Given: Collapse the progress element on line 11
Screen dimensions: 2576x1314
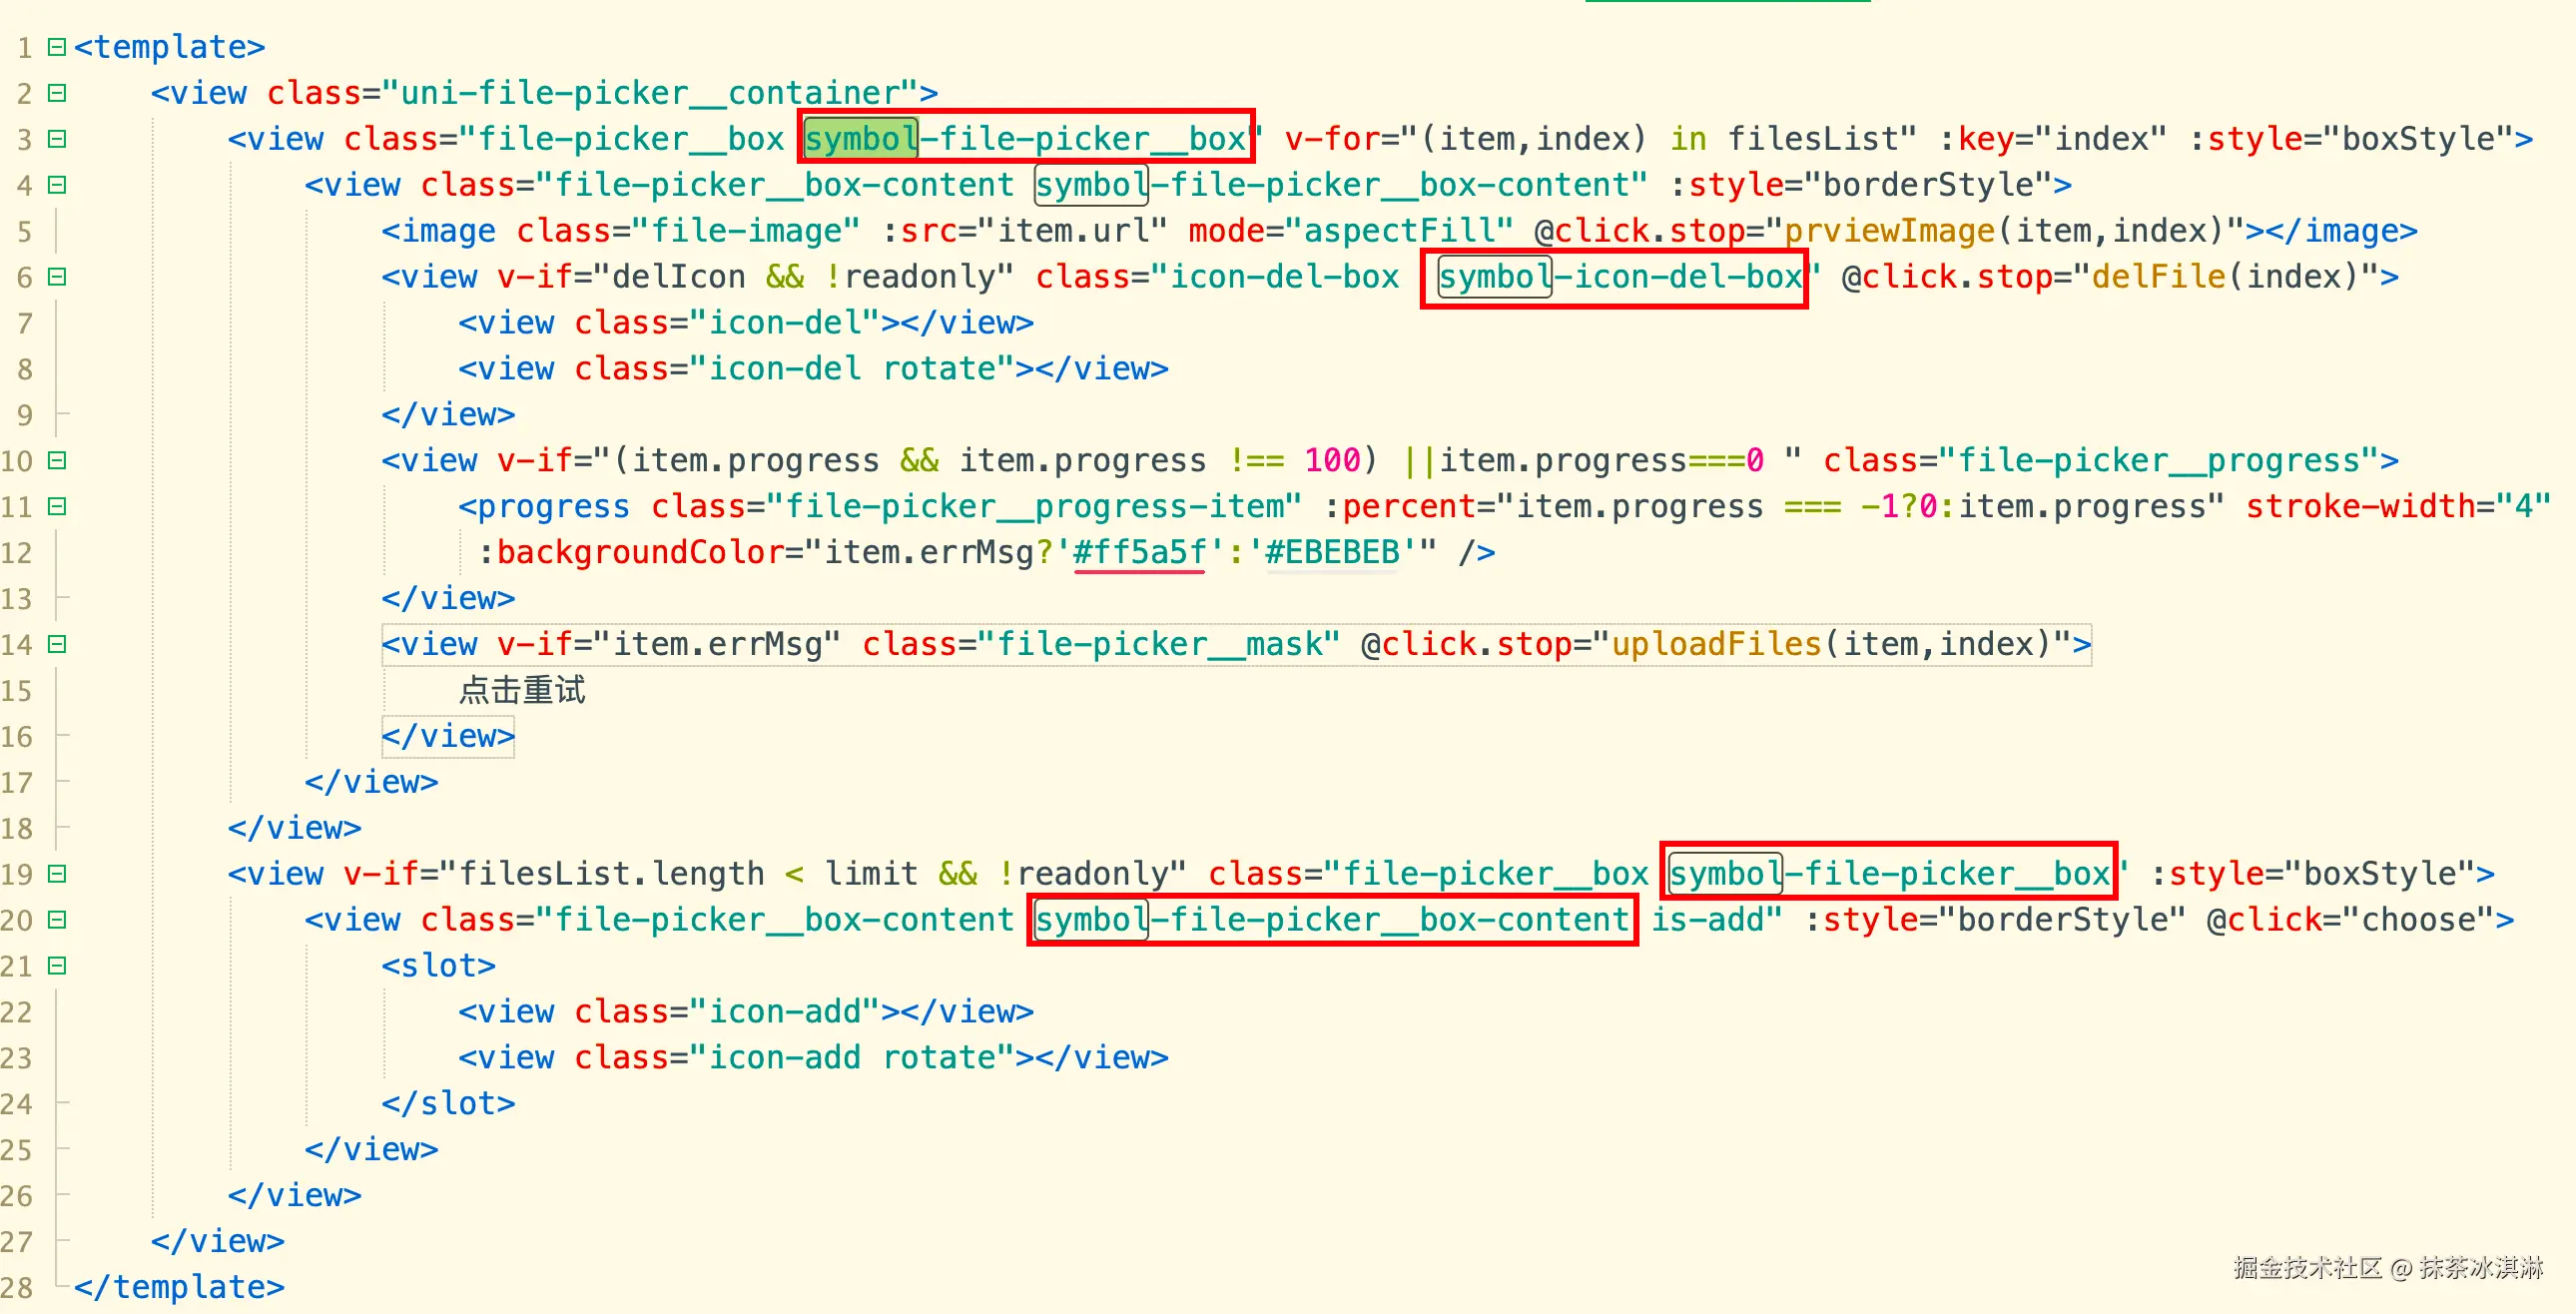Looking at the screenshot, I should tap(57, 507).
